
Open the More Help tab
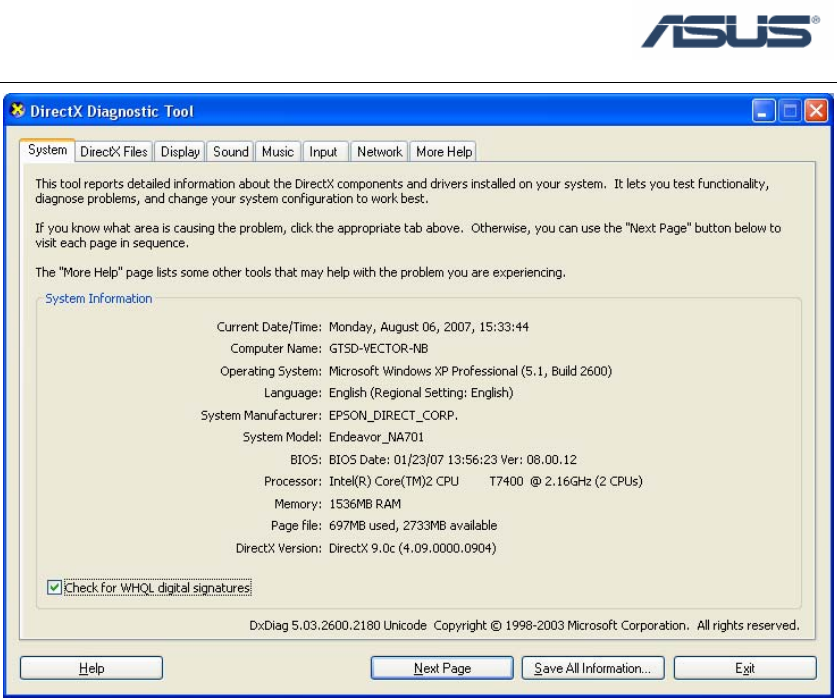tap(444, 152)
